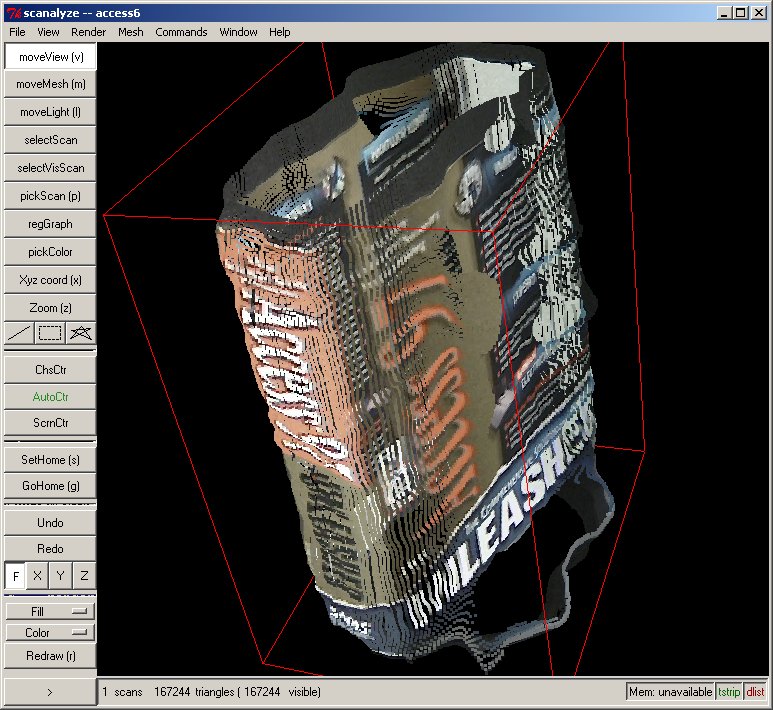Toggle the tstrip status indicator
The height and width of the screenshot is (710, 773).
pos(729,692)
